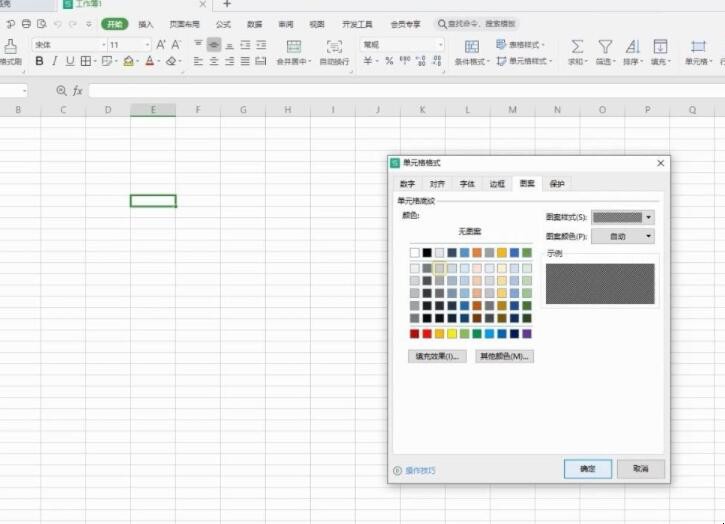Click the Fill (填充) down-arrow icon

click(x=660, y=47)
